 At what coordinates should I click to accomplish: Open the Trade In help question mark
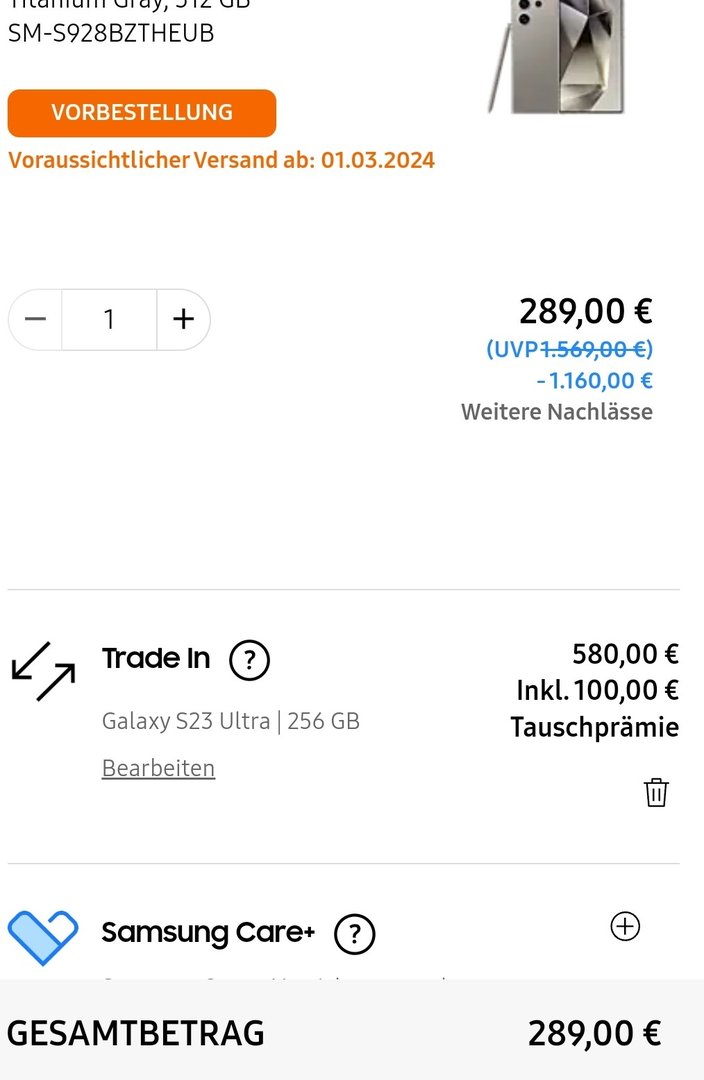(x=249, y=660)
